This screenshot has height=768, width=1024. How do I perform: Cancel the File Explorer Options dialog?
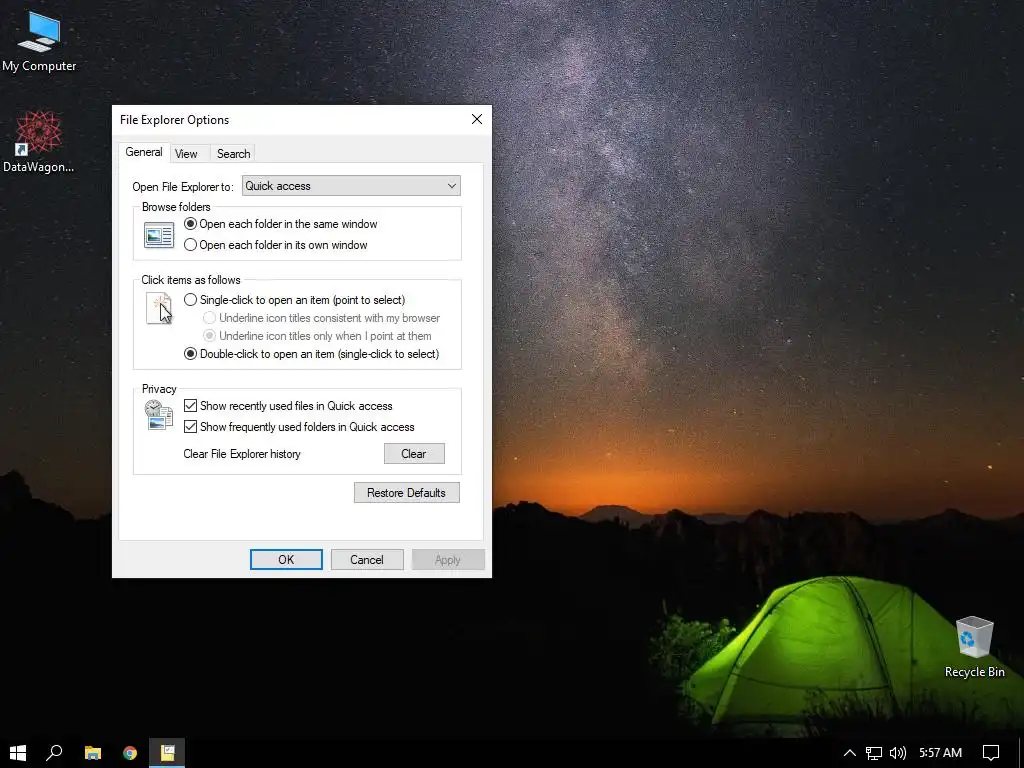pyautogui.click(x=367, y=560)
